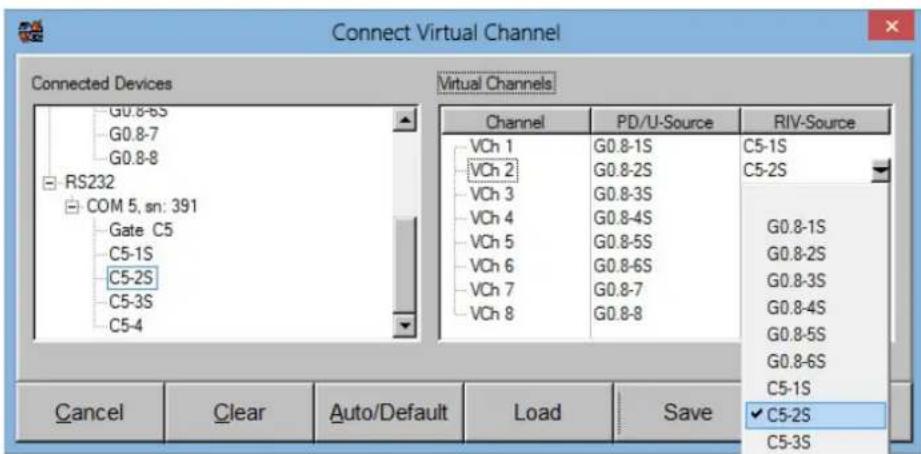
Task: Select G0.8-8 in Connected Devices tree
Action: click(x=133, y=159)
